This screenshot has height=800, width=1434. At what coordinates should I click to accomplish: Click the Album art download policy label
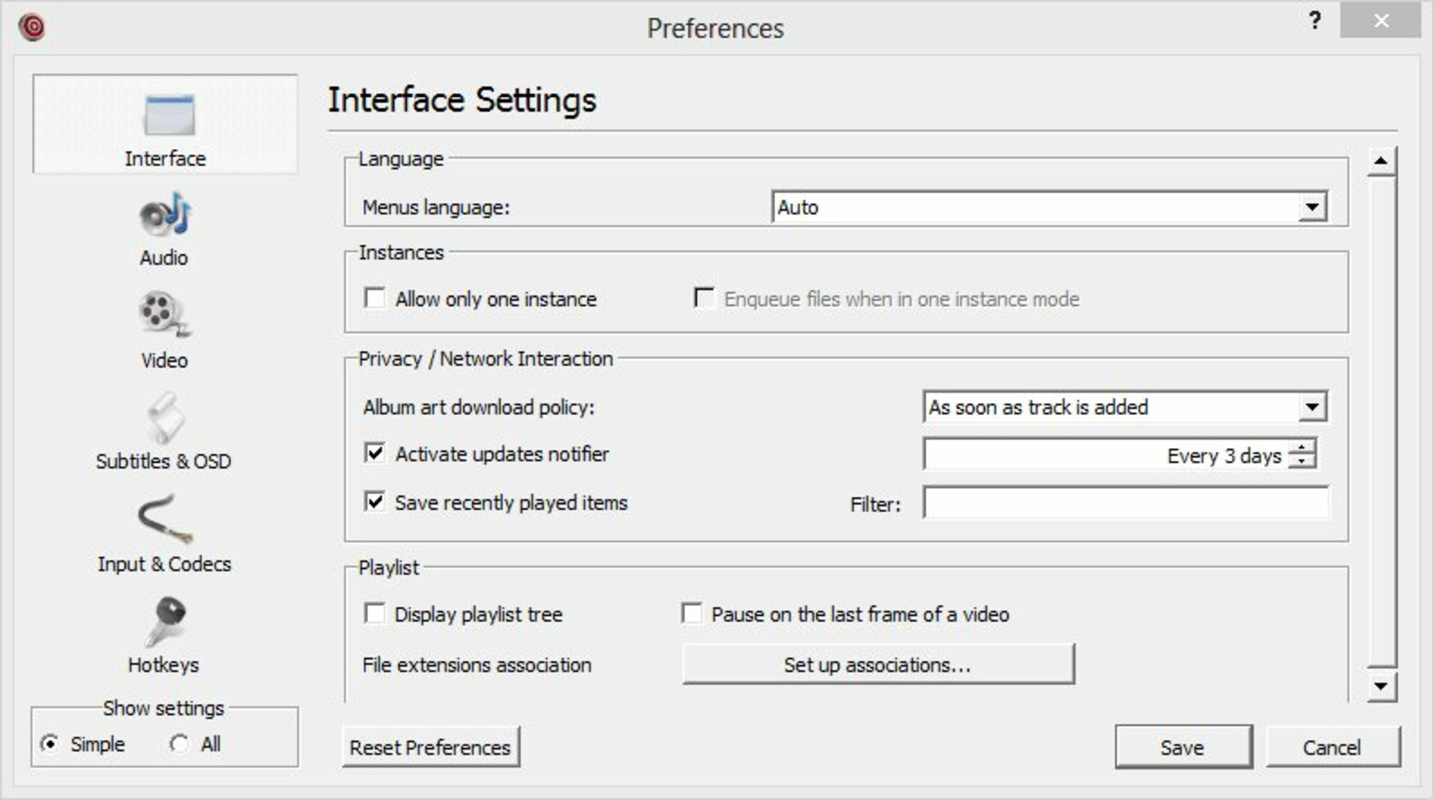click(479, 407)
